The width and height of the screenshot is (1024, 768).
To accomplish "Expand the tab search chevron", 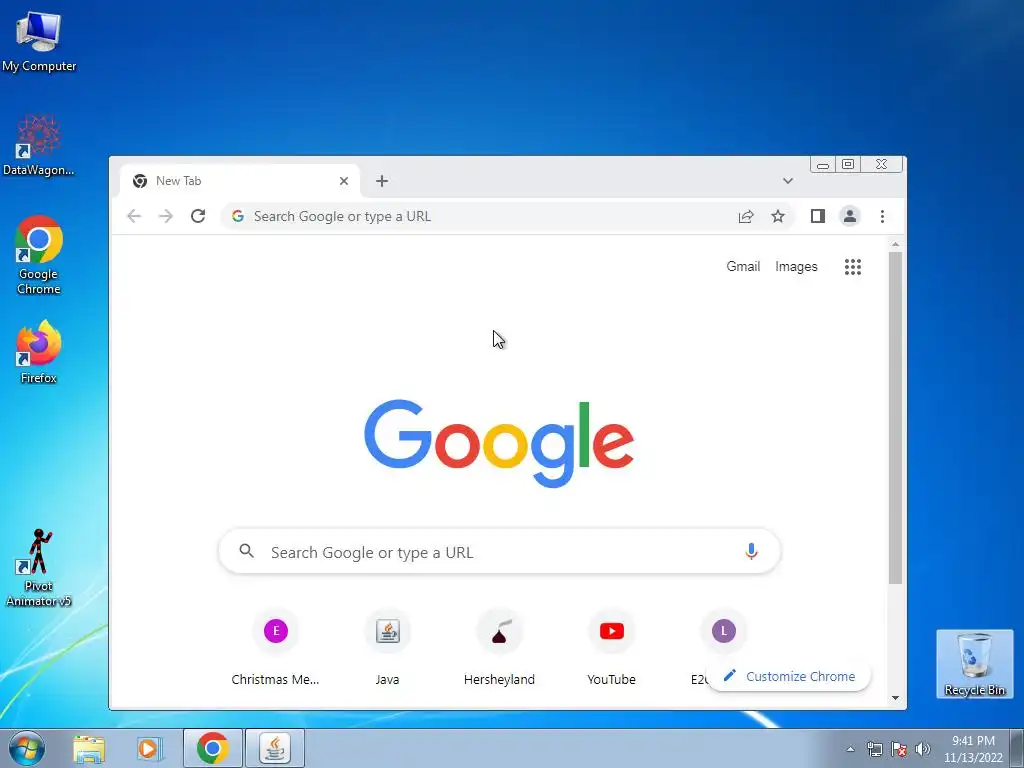I will click(x=788, y=181).
